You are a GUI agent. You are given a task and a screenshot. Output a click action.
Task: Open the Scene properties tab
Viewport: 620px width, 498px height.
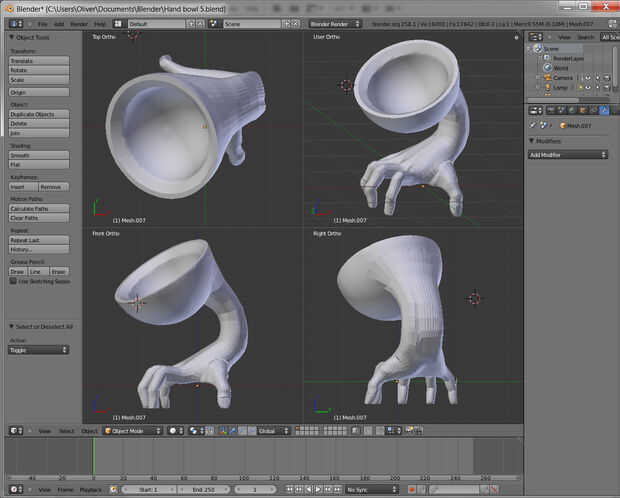point(561,110)
